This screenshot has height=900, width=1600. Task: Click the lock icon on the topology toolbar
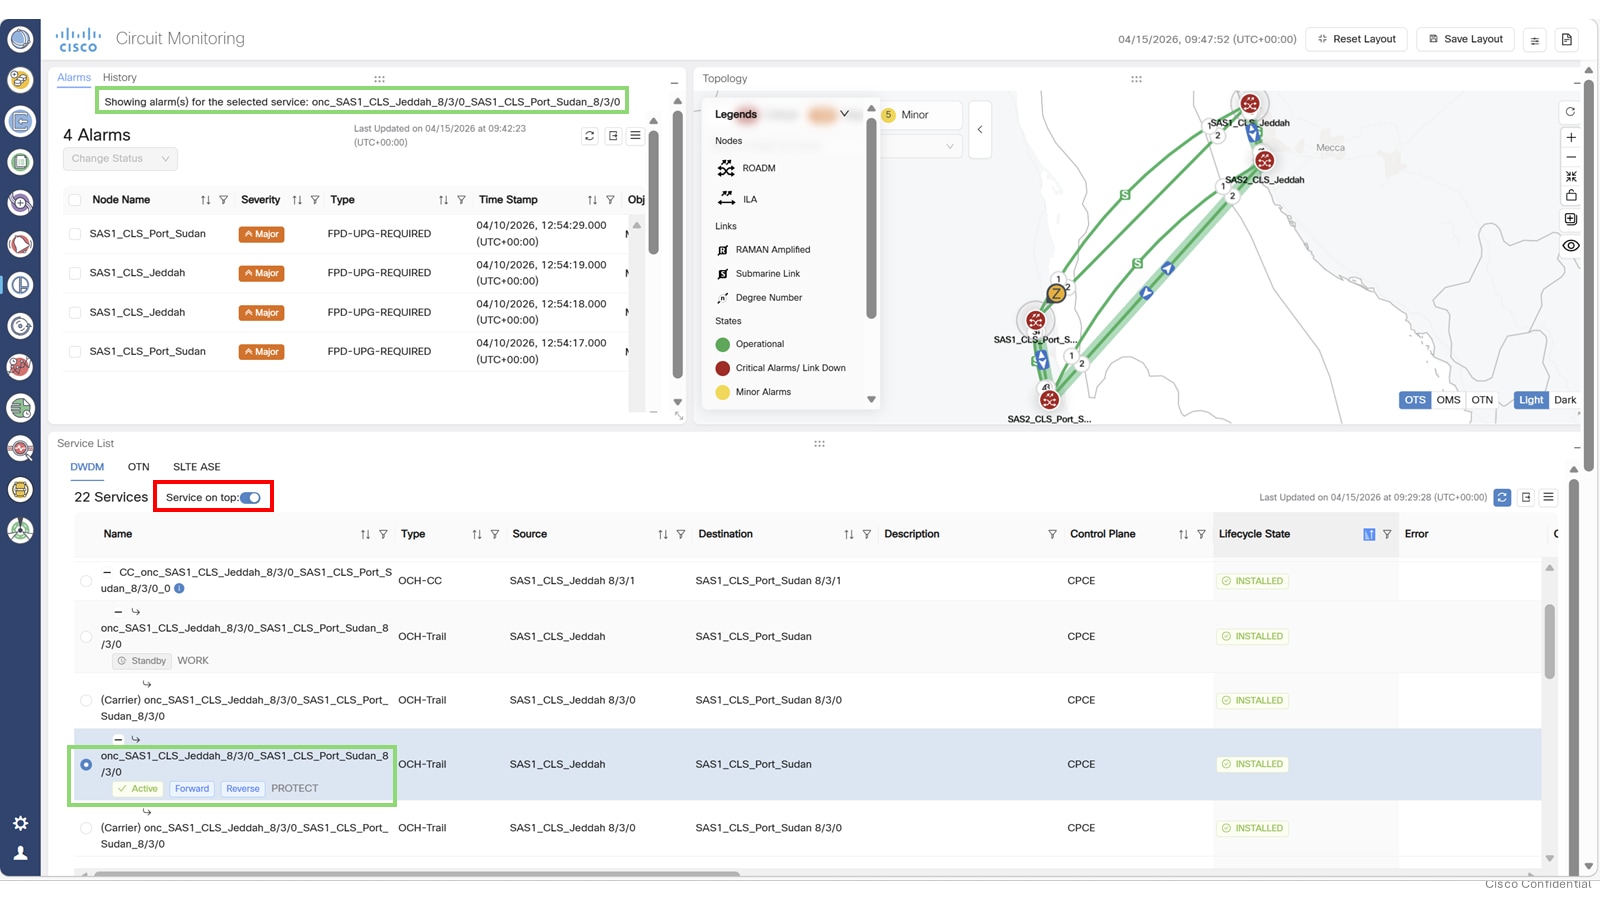click(x=1571, y=197)
